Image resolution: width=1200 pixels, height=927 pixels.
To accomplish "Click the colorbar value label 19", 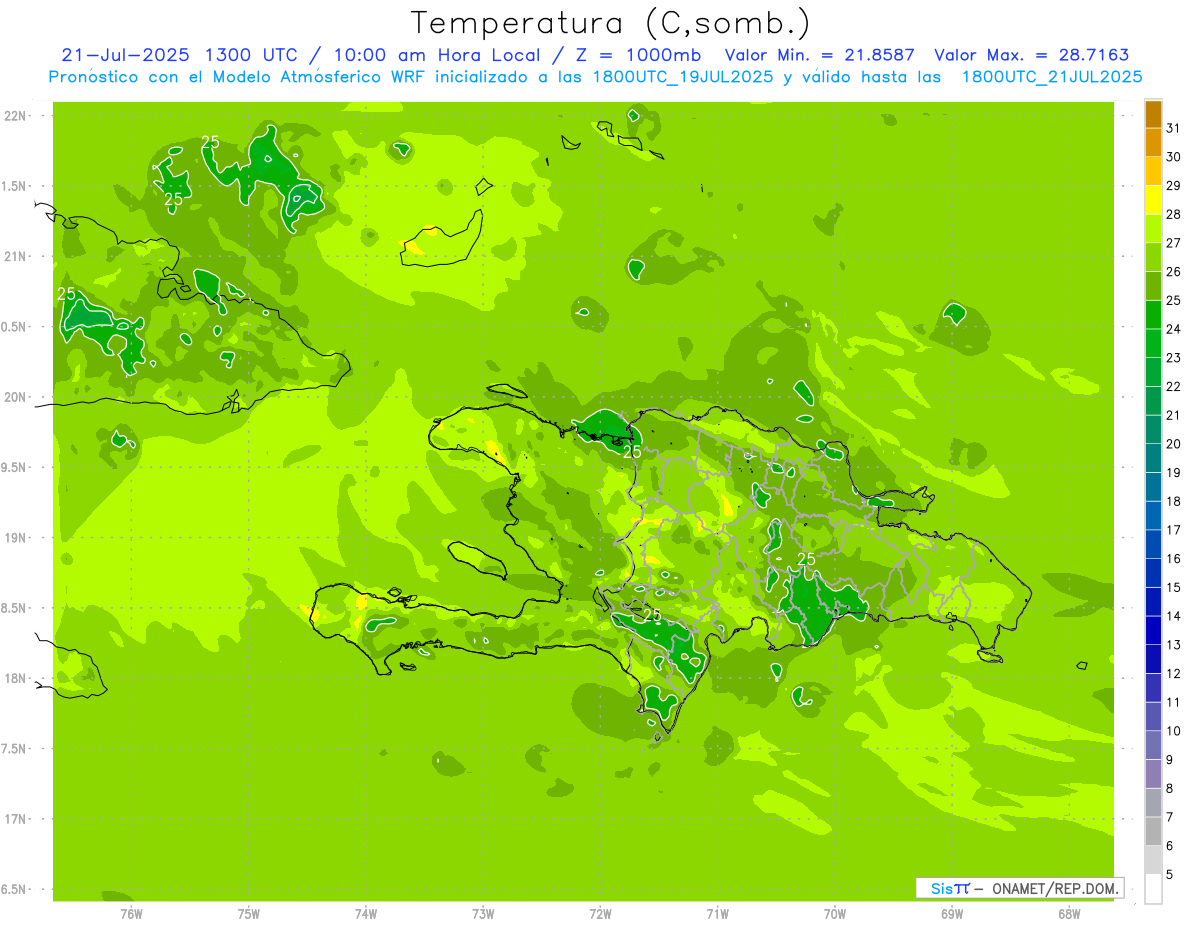I will click(x=1174, y=472).
